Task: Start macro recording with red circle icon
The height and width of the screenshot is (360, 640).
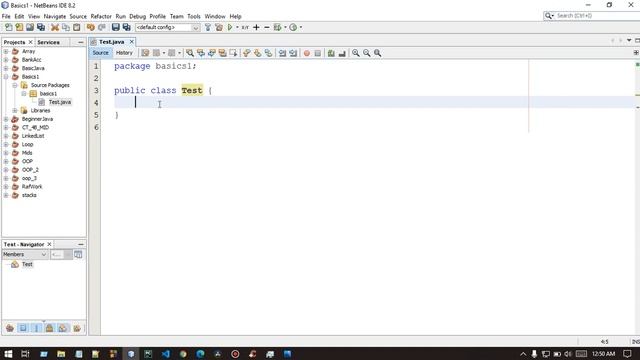Action: [x=307, y=53]
